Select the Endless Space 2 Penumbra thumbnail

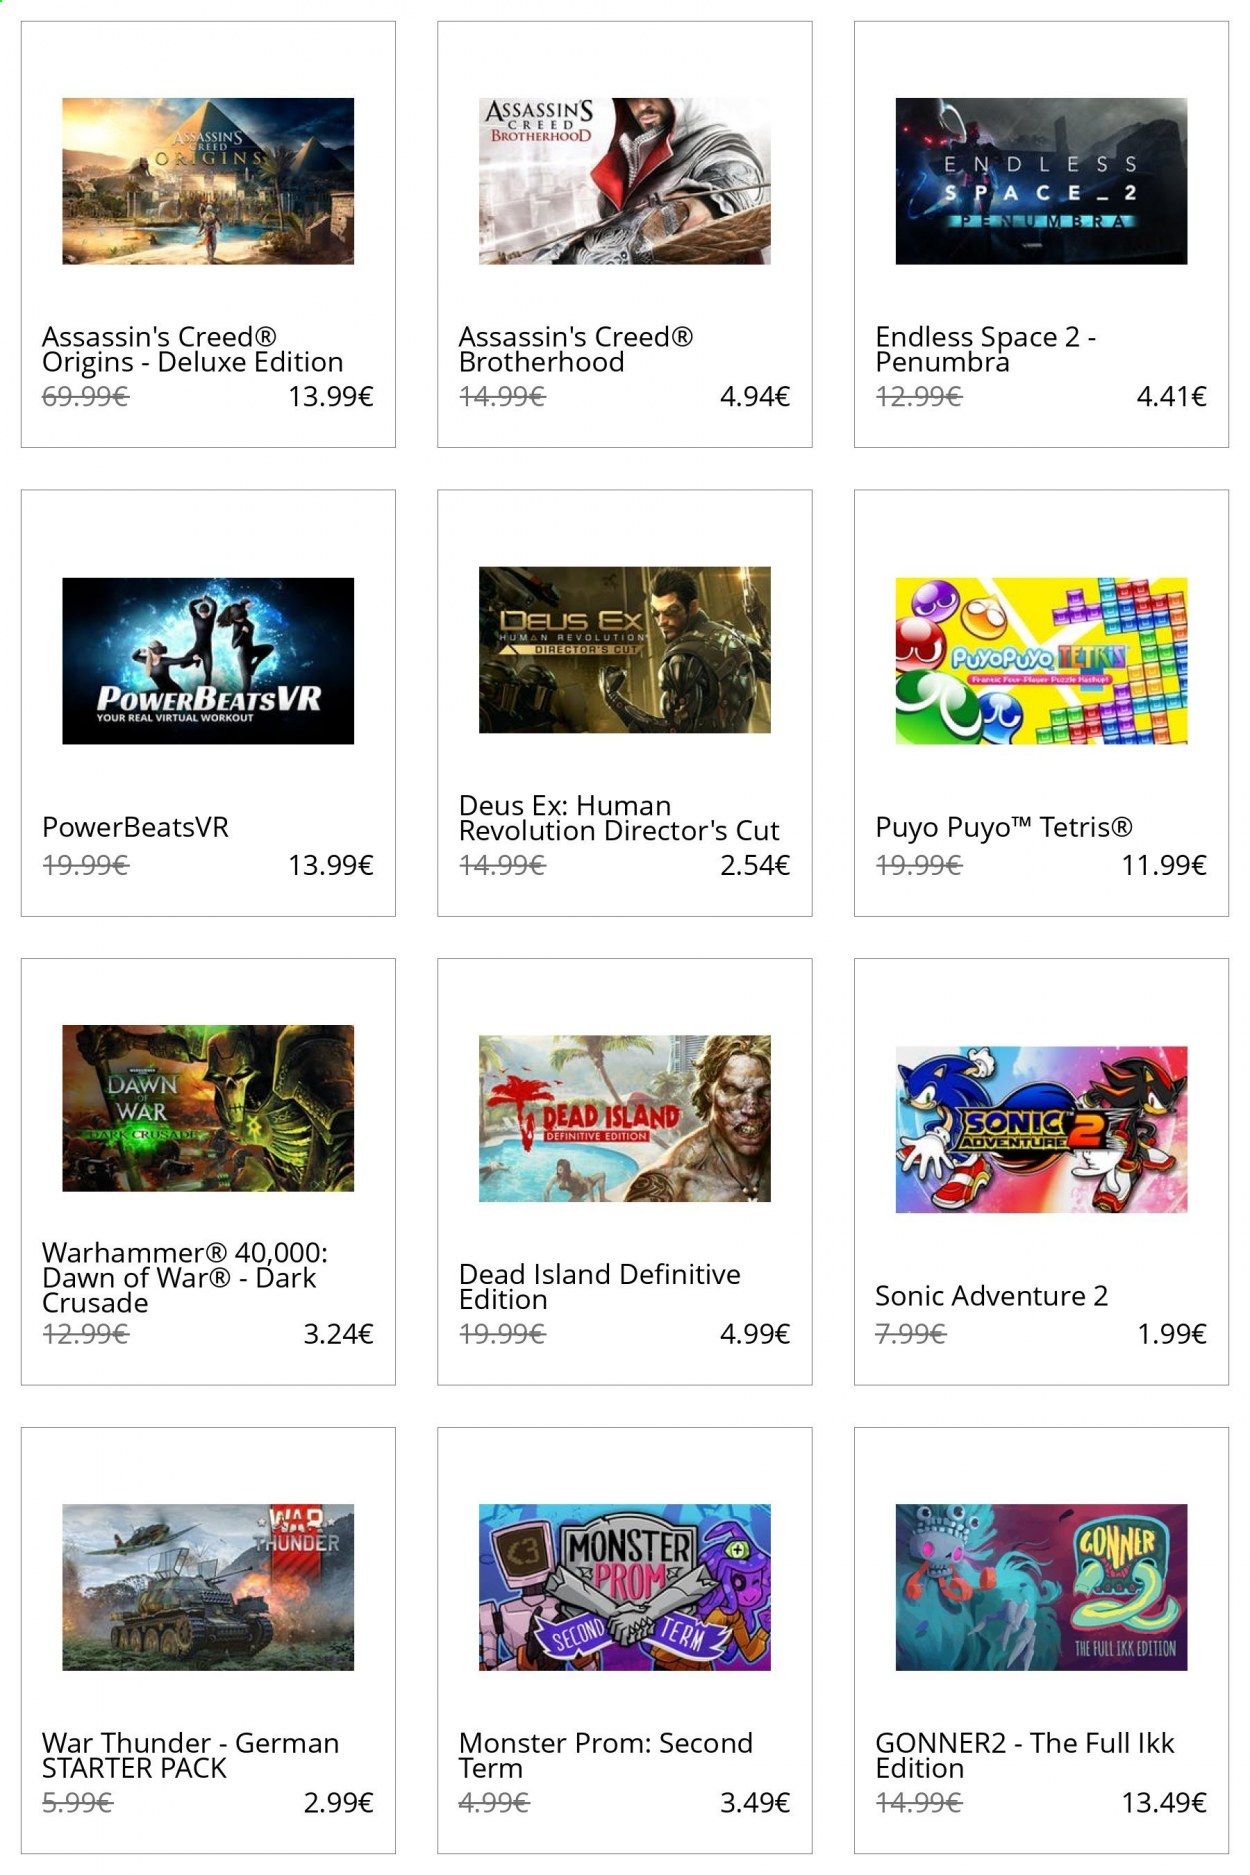point(1041,181)
